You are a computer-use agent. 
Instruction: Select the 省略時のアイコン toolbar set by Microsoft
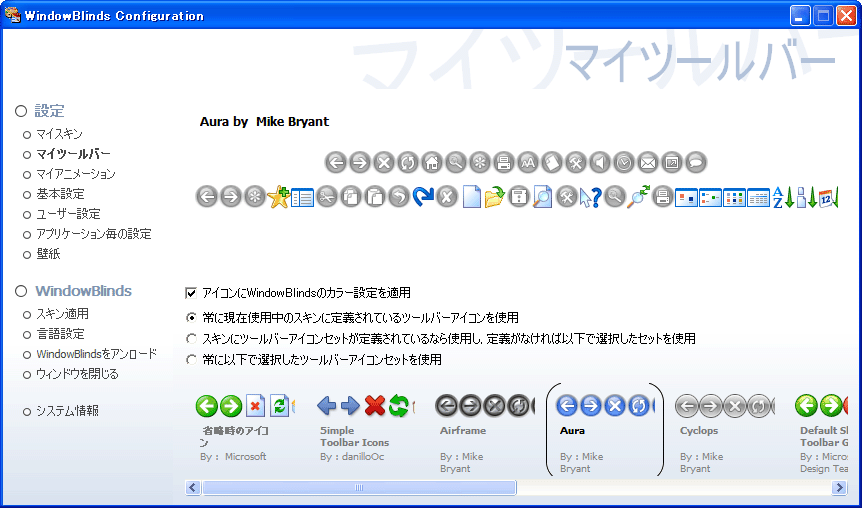tap(245, 430)
